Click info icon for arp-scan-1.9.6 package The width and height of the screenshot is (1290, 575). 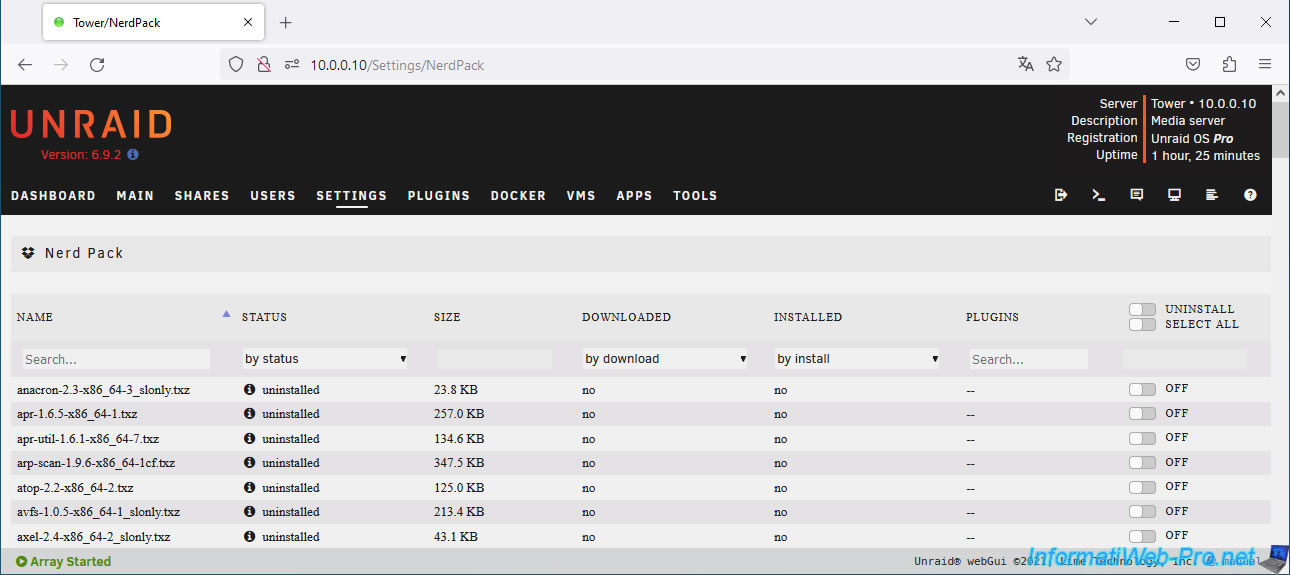(x=249, y=463)
